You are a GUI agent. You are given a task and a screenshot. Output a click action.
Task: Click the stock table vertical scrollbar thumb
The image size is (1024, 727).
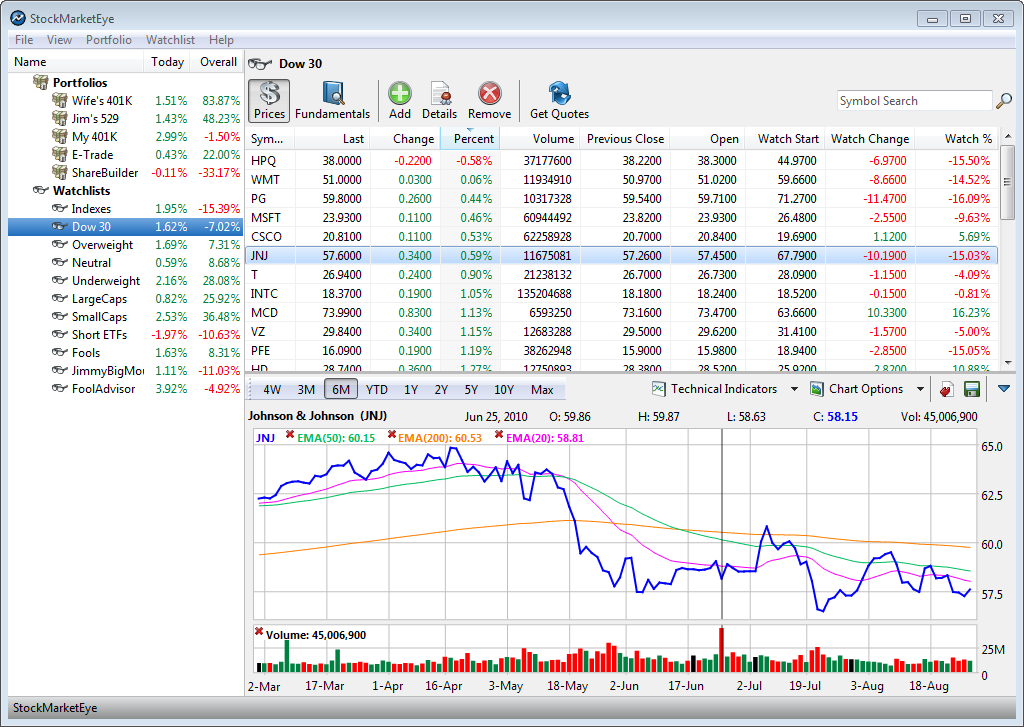pos(1008,182)
